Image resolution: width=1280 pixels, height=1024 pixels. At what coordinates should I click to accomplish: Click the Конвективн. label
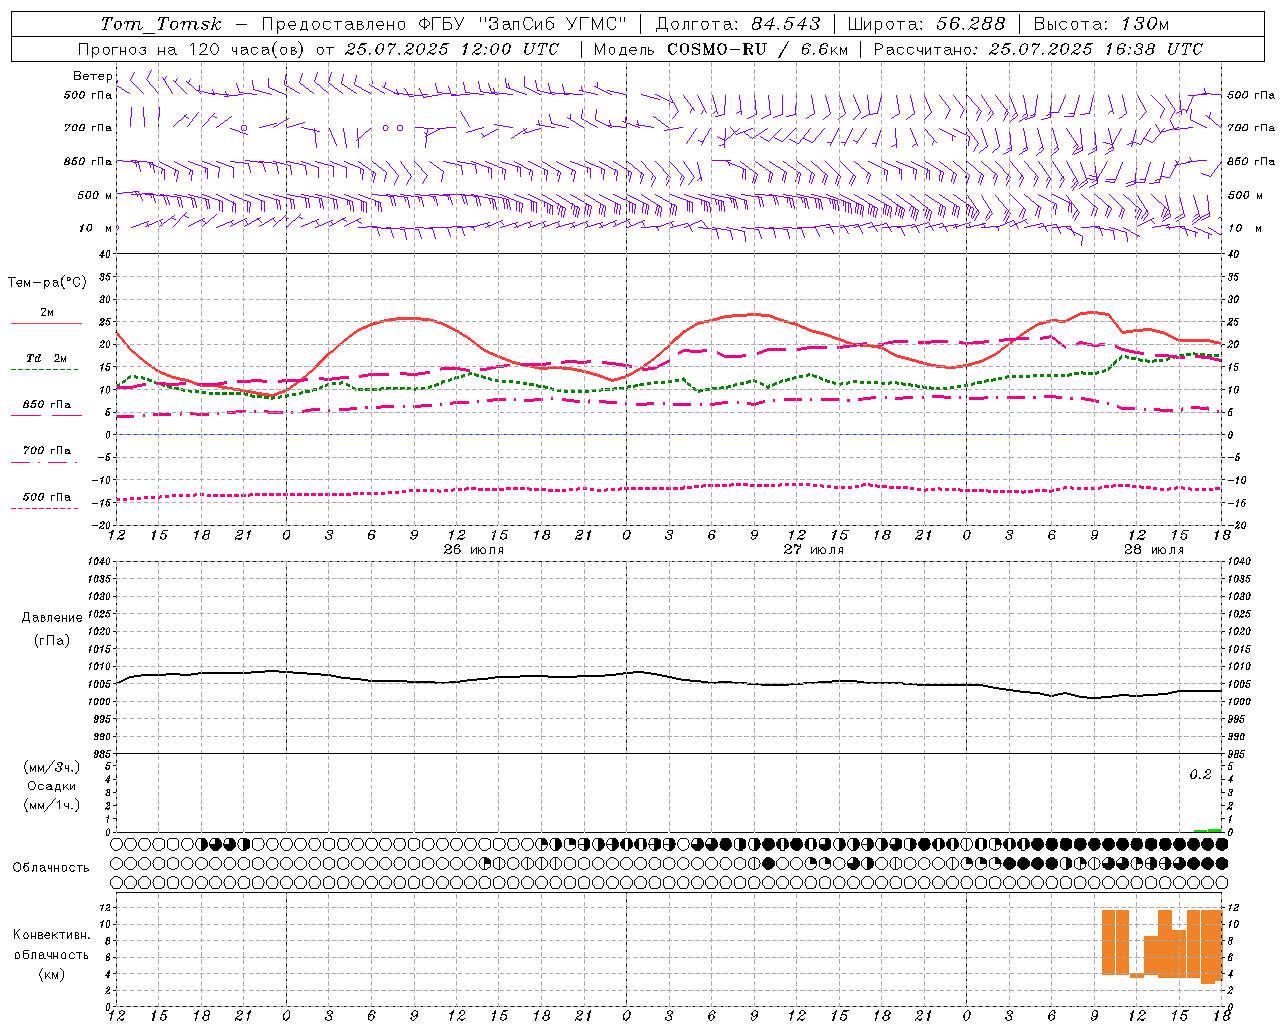click(x=52, y=935)
